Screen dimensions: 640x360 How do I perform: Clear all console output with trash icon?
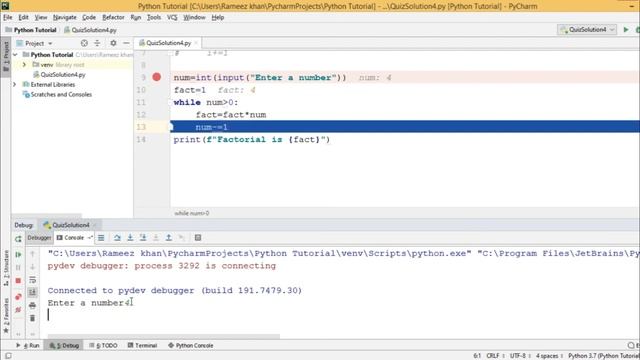pos(33,318)
